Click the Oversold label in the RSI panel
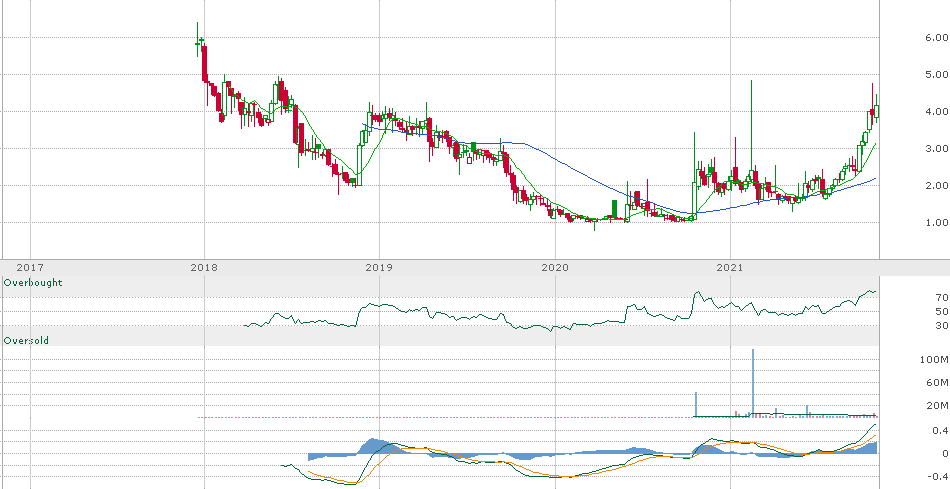The height and width of the screenshot is (489, 950). point(26,341)
